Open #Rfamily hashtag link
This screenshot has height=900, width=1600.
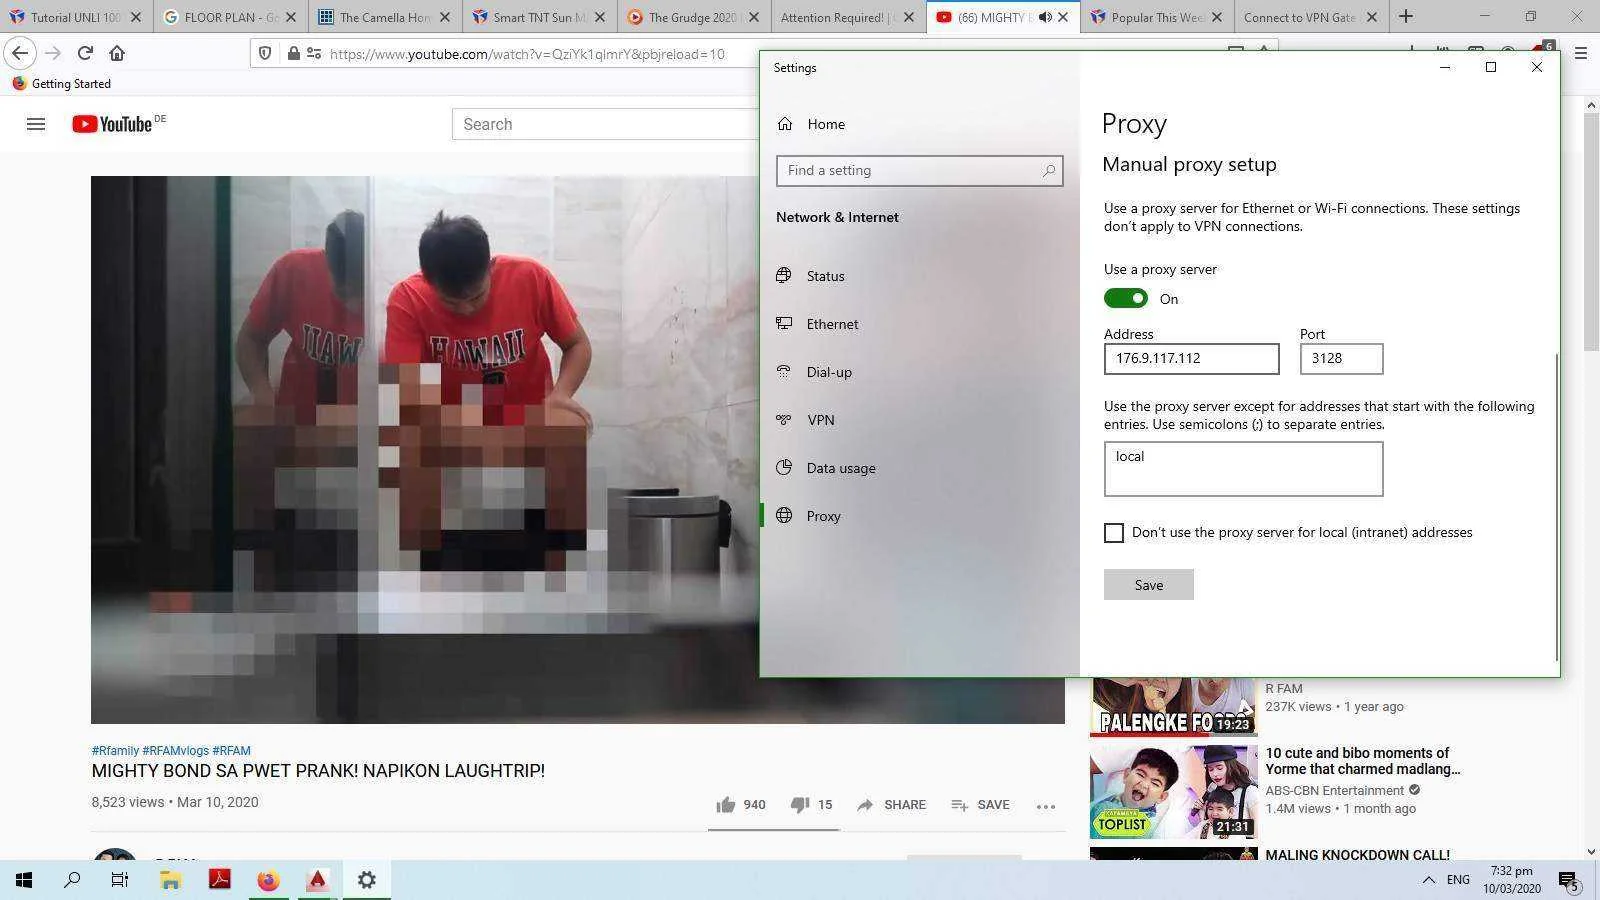pyautogui.click(x=115, y=750)
